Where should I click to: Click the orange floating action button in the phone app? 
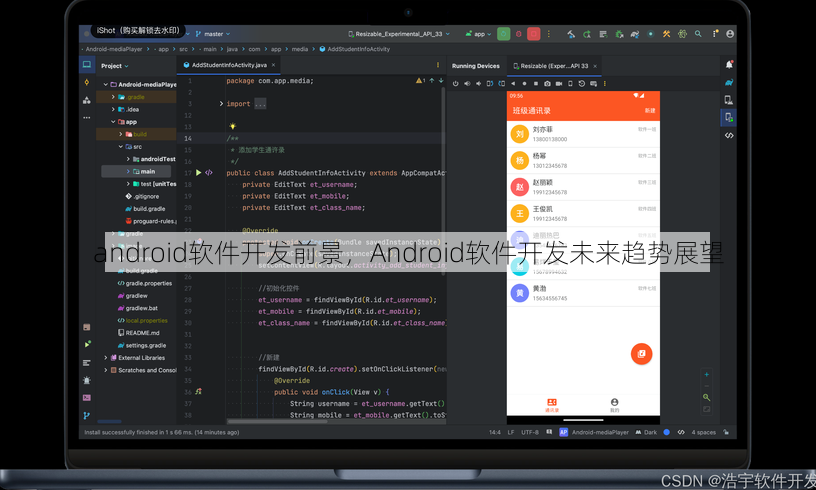(x=641, y=354)
